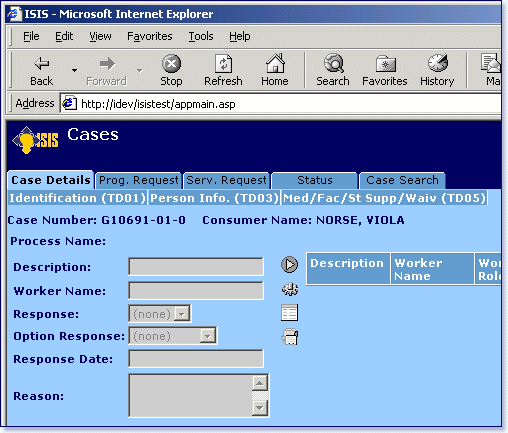Open the Search toolbar icon
508x433 pixels.
pos(333,63)
